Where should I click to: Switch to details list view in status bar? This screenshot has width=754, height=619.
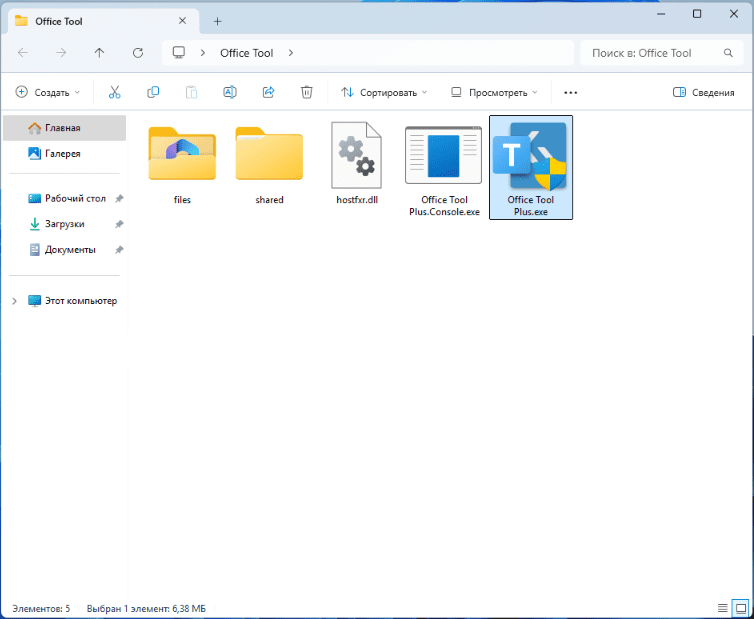point(722,608)
